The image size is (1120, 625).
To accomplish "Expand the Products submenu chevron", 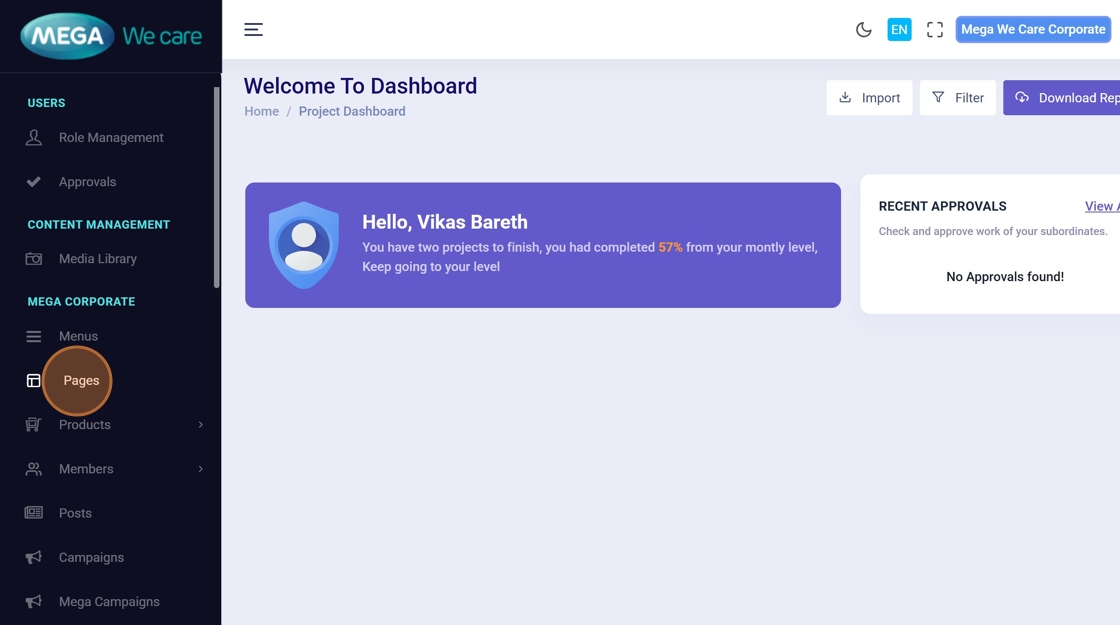I will tap(200, 425).
